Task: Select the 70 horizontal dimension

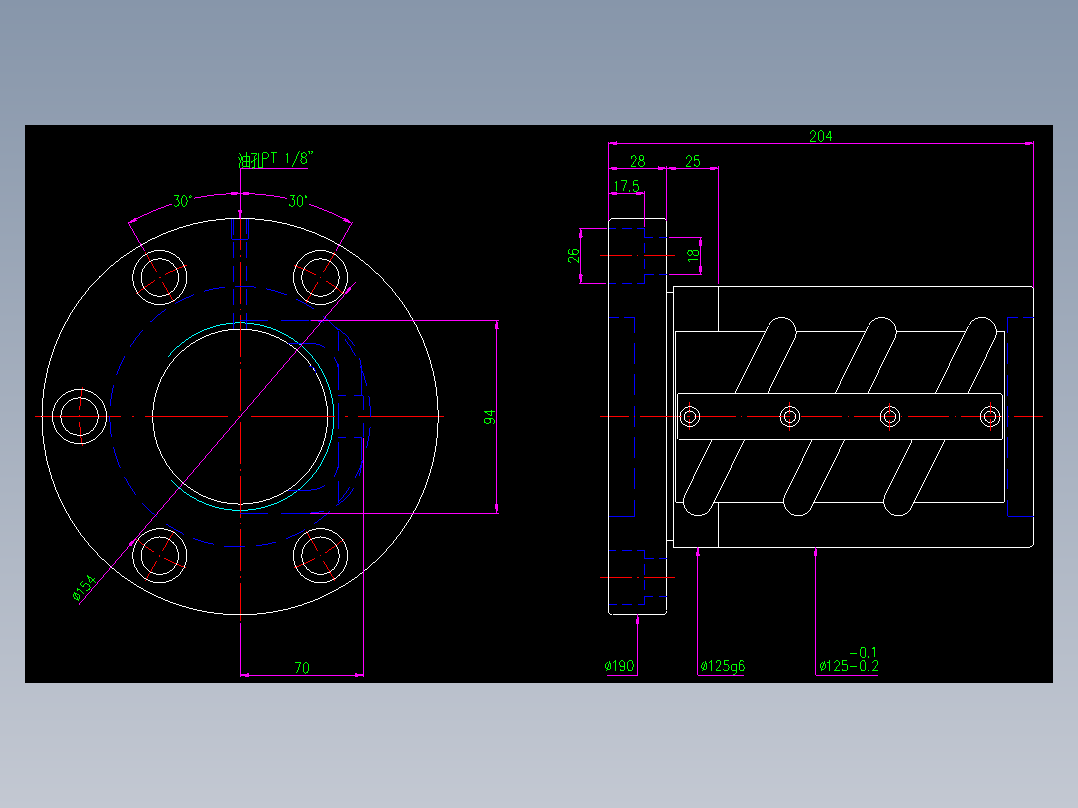Action: (x=302, y=668)
